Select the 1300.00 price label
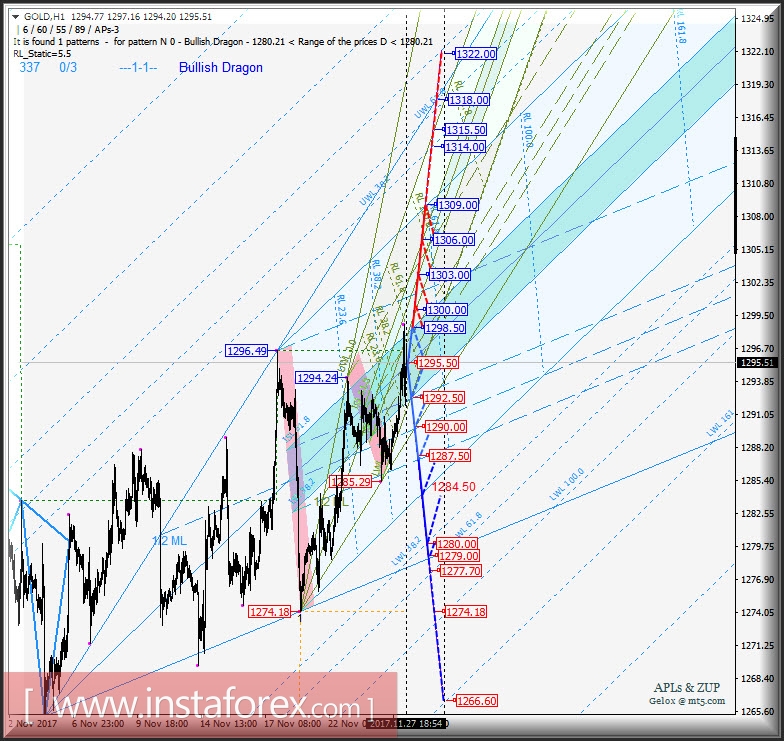 coord(446,310)
